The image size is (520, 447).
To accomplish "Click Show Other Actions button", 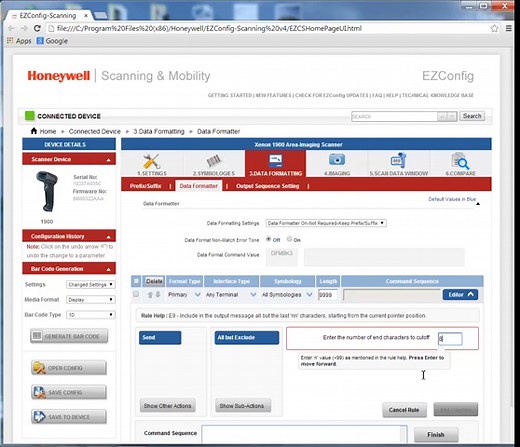I will click(x=167, y=406).
